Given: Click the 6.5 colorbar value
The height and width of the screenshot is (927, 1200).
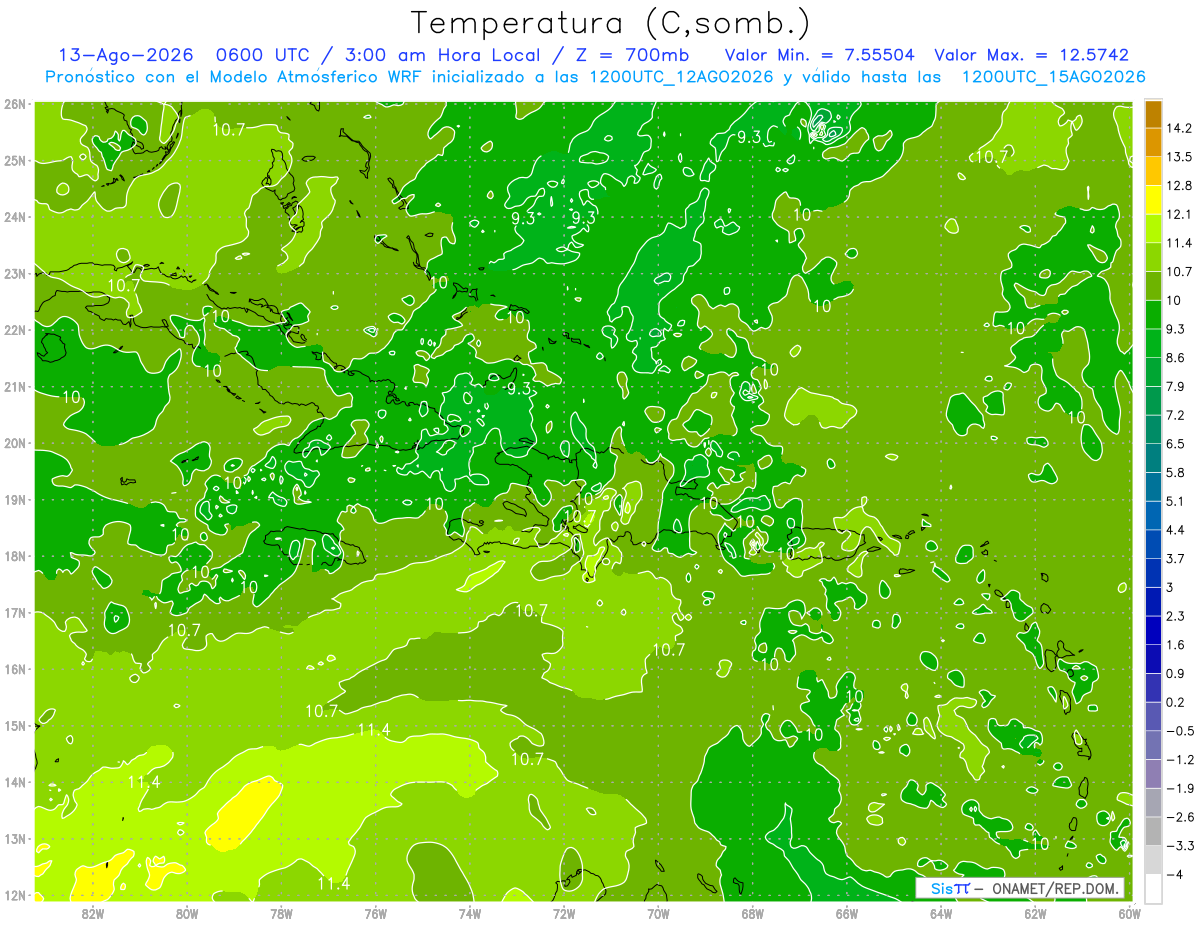Looking at the screenshot, I should pos(1176,443).
